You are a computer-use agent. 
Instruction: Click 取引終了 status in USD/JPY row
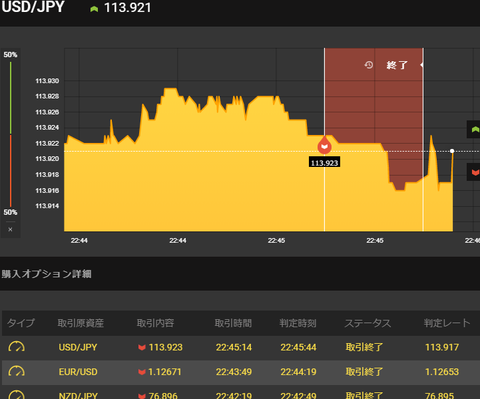[x=364, y=347]
